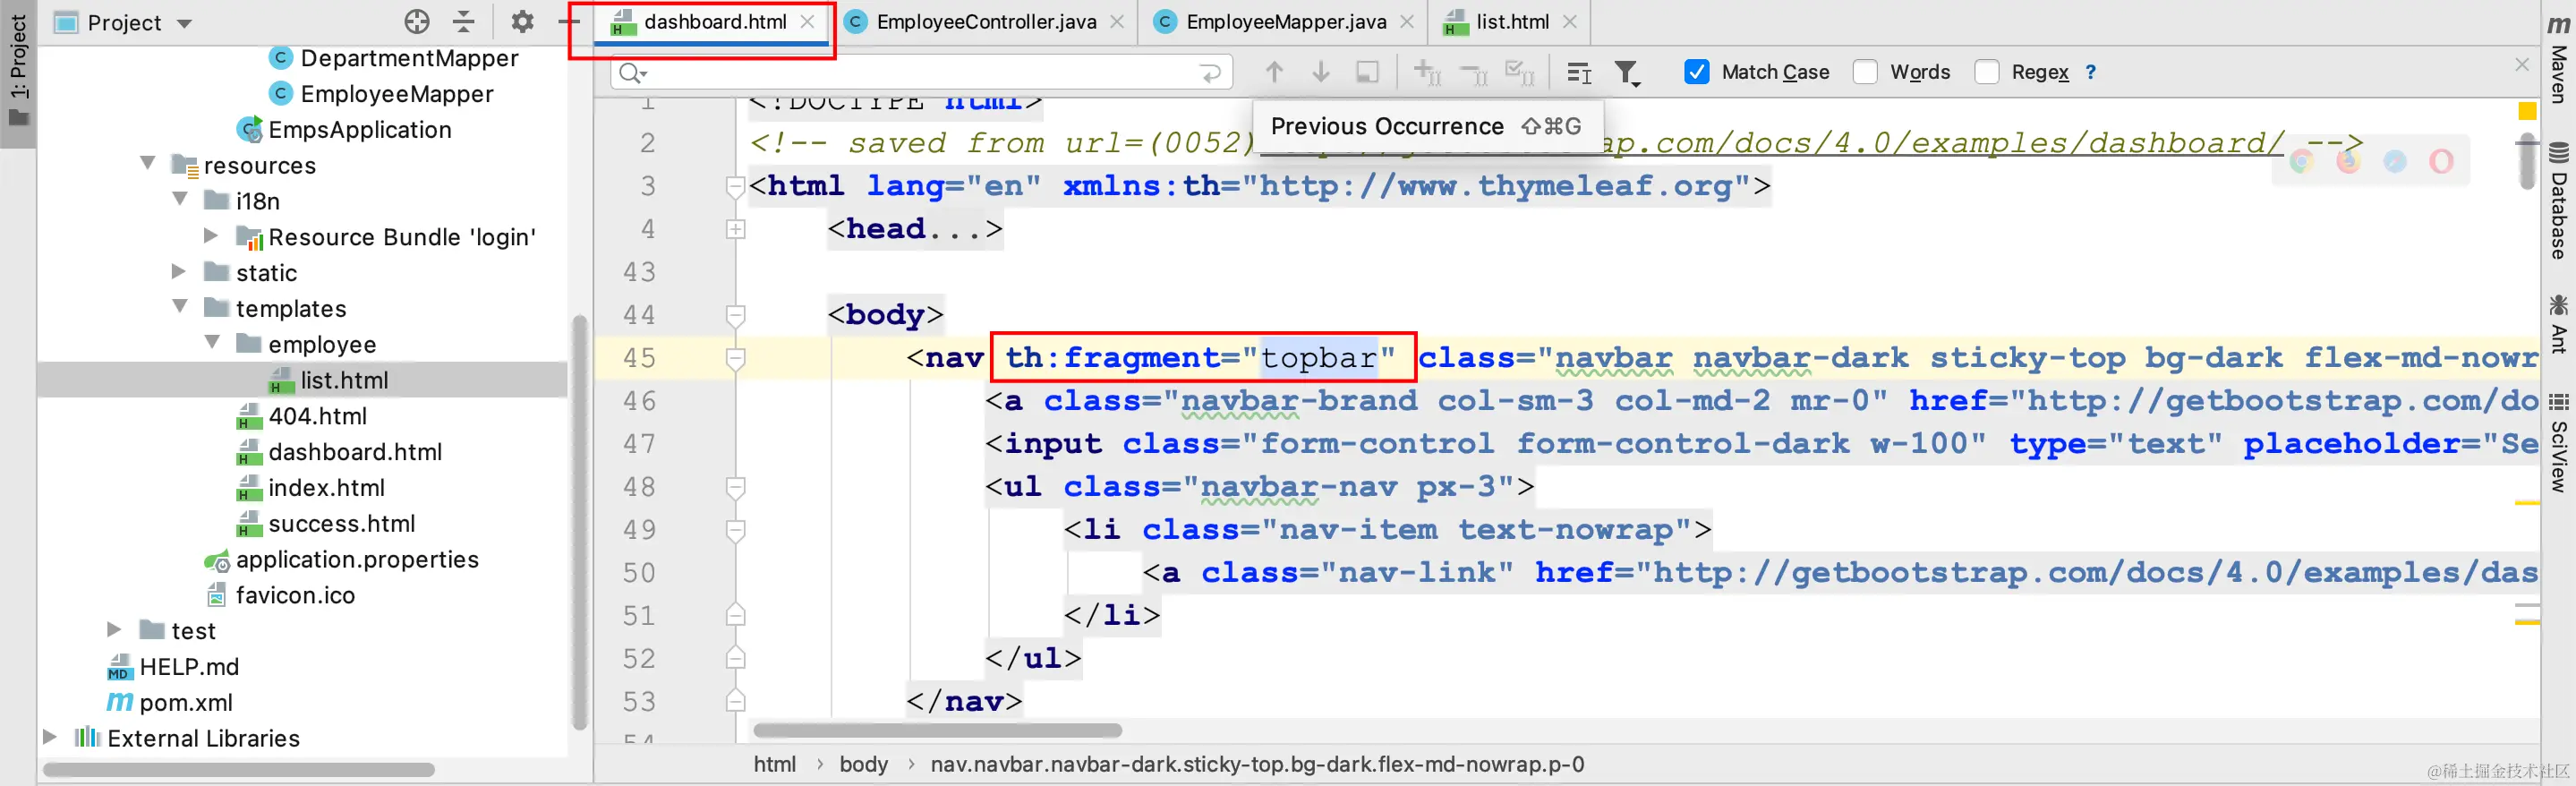Collapse the i18n folder

[180, 199]
